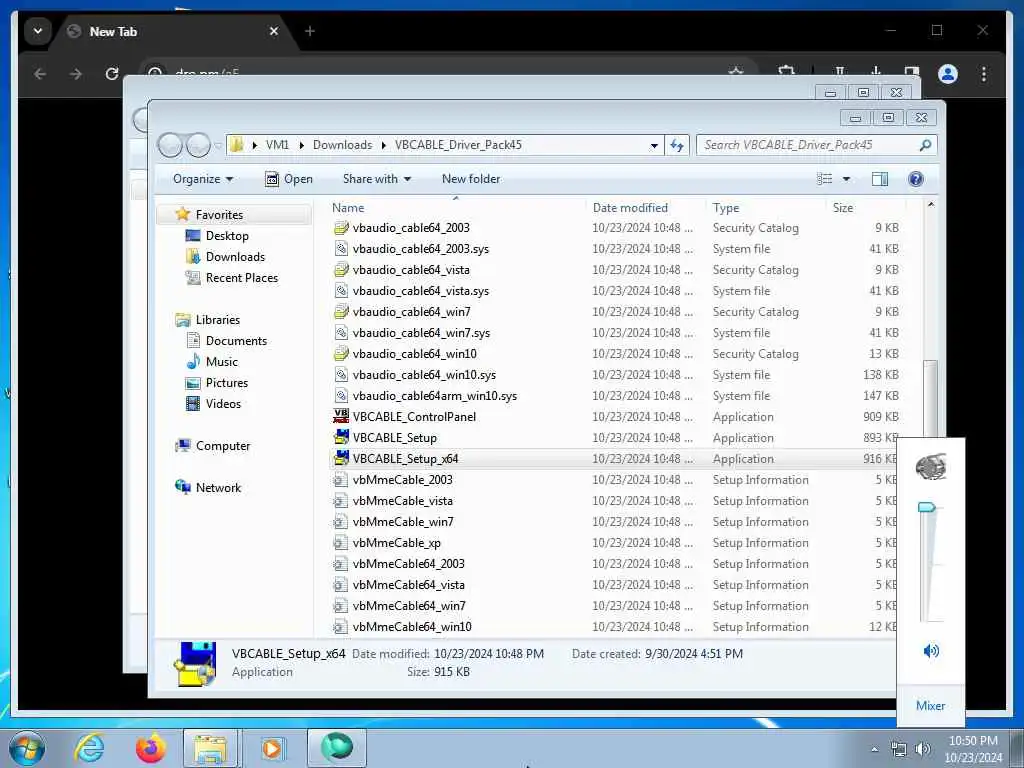Open the Chrome tab search dropdown
This screenshot has width=1024, height=768.
click(38, 31)
